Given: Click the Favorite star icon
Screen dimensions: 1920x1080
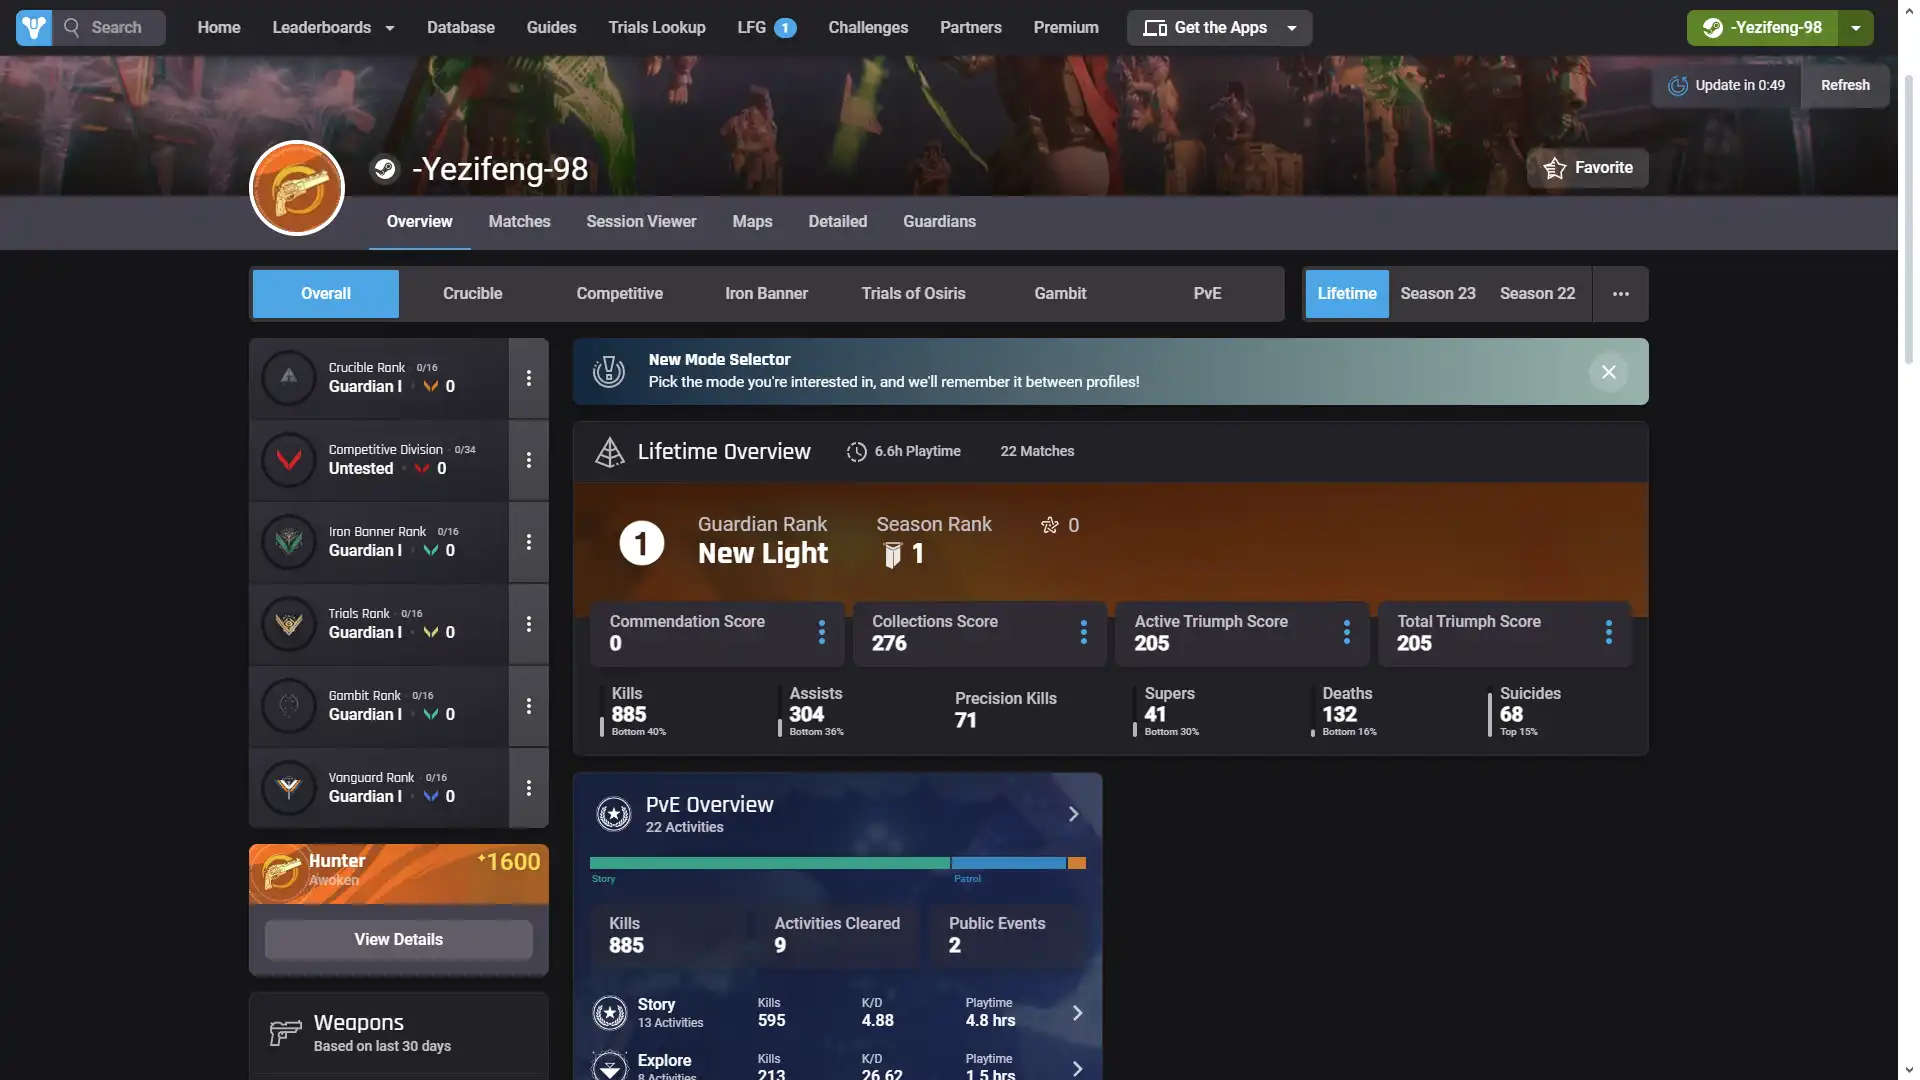Looking at the screenshot, I should [1554, 168].
